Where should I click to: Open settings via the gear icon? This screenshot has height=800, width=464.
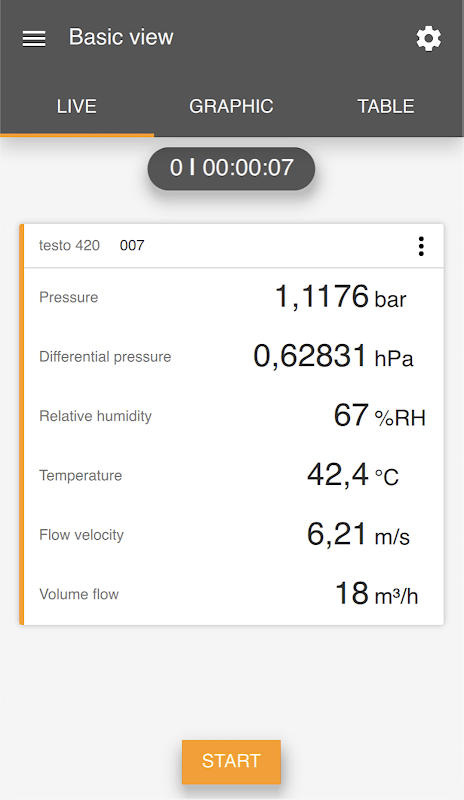(428, 39)
